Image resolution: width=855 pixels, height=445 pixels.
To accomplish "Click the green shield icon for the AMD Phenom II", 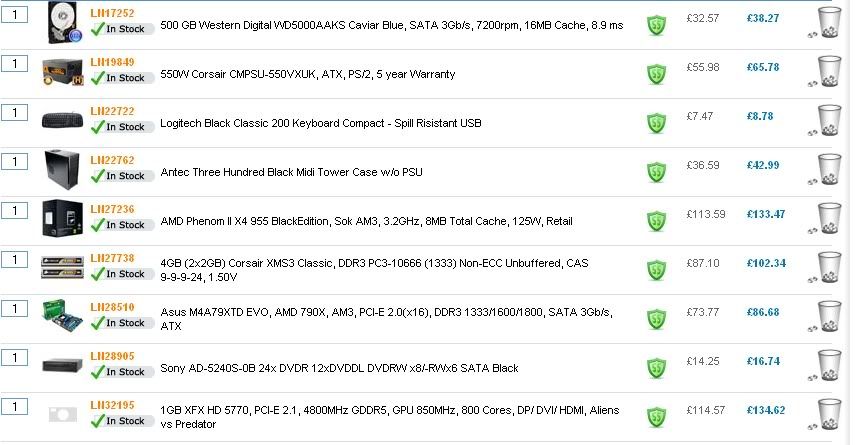I will (654, 221).
